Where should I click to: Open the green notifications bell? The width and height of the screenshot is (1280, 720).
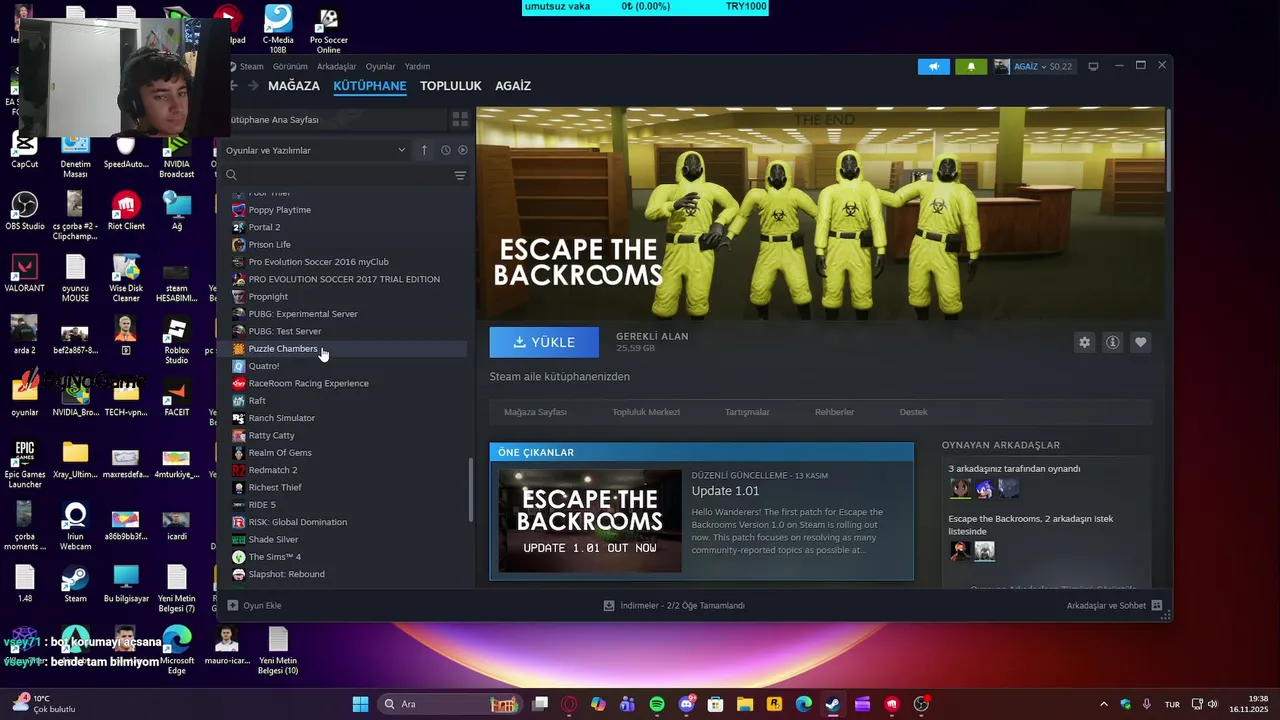(970, 66)
